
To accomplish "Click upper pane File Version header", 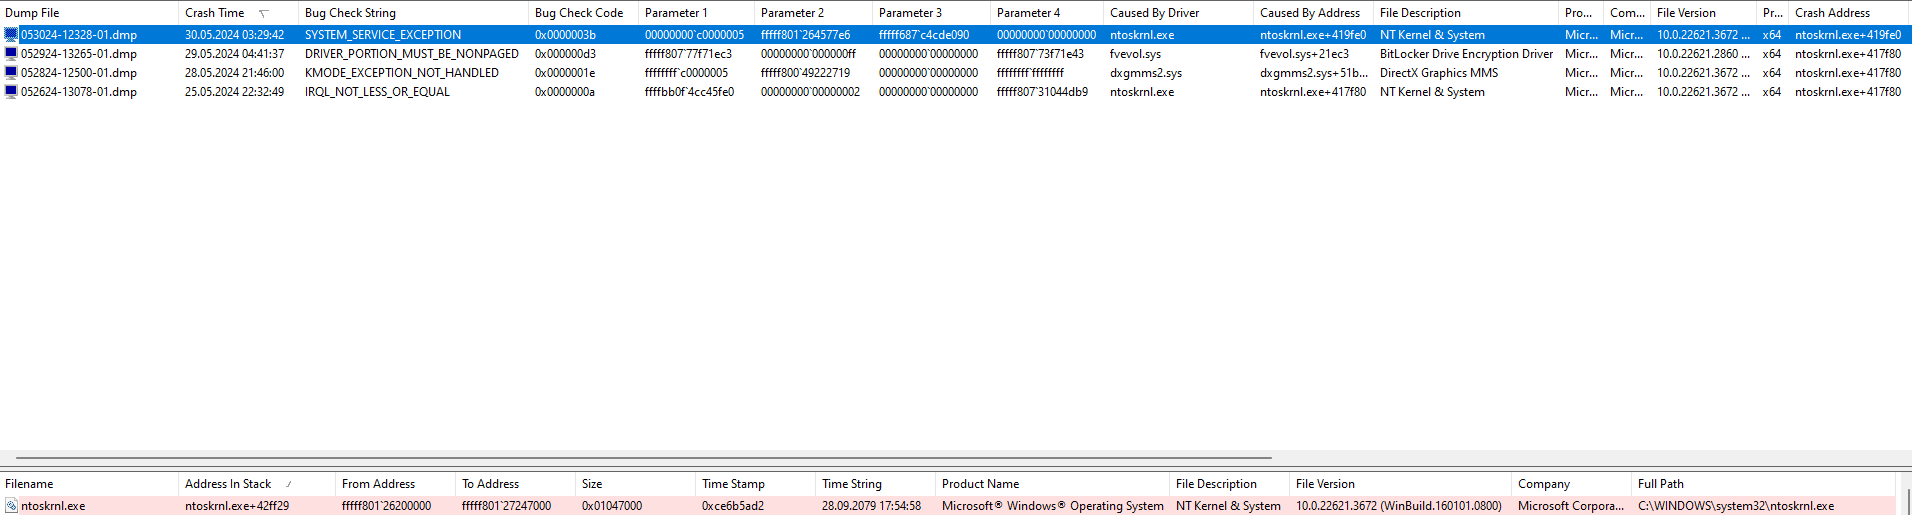I will tap(1703, 13).
